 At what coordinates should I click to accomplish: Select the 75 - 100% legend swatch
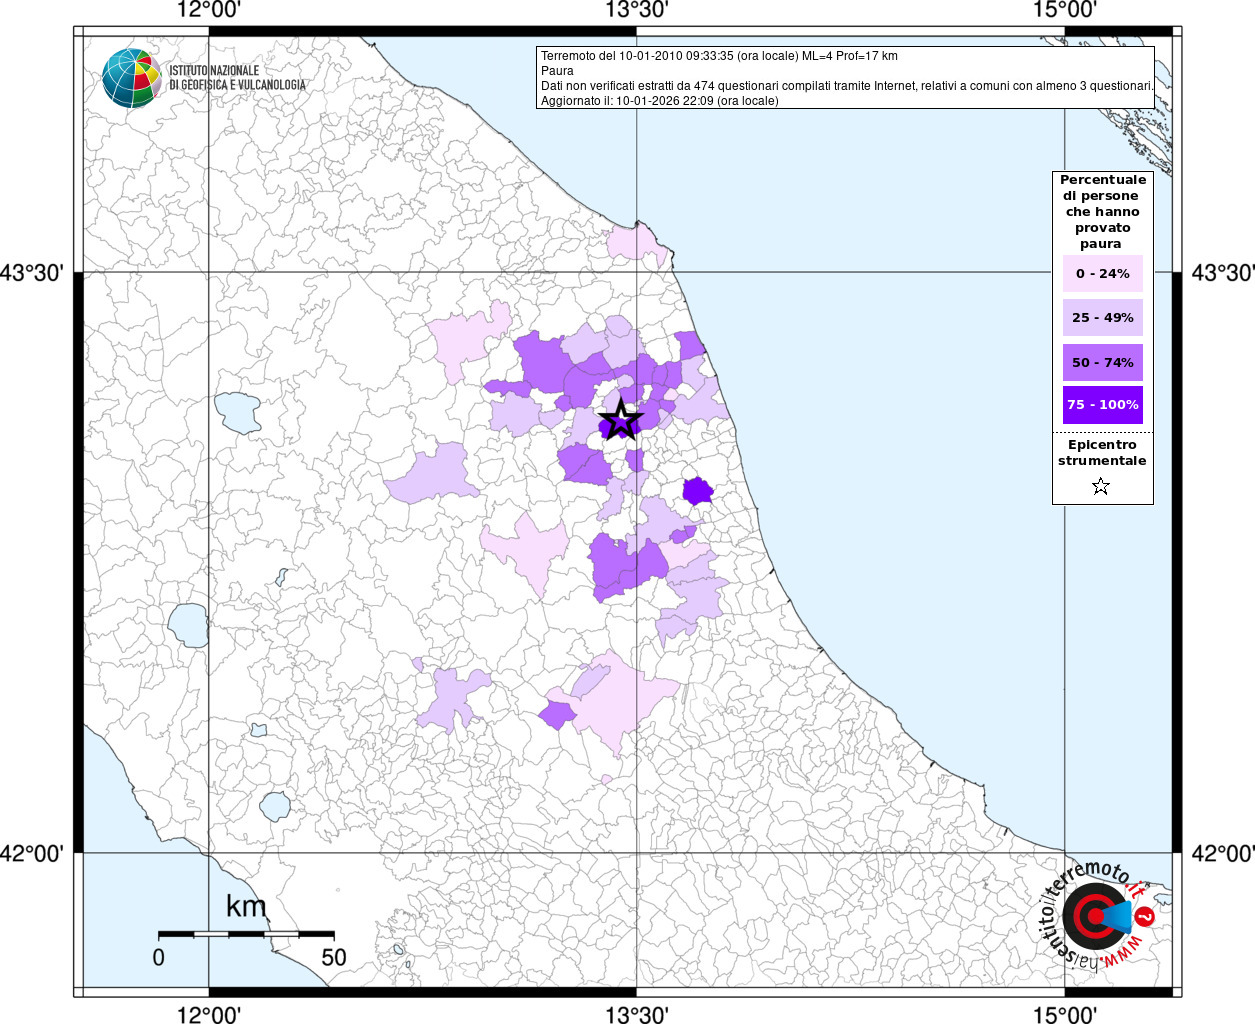[1102, 405]
